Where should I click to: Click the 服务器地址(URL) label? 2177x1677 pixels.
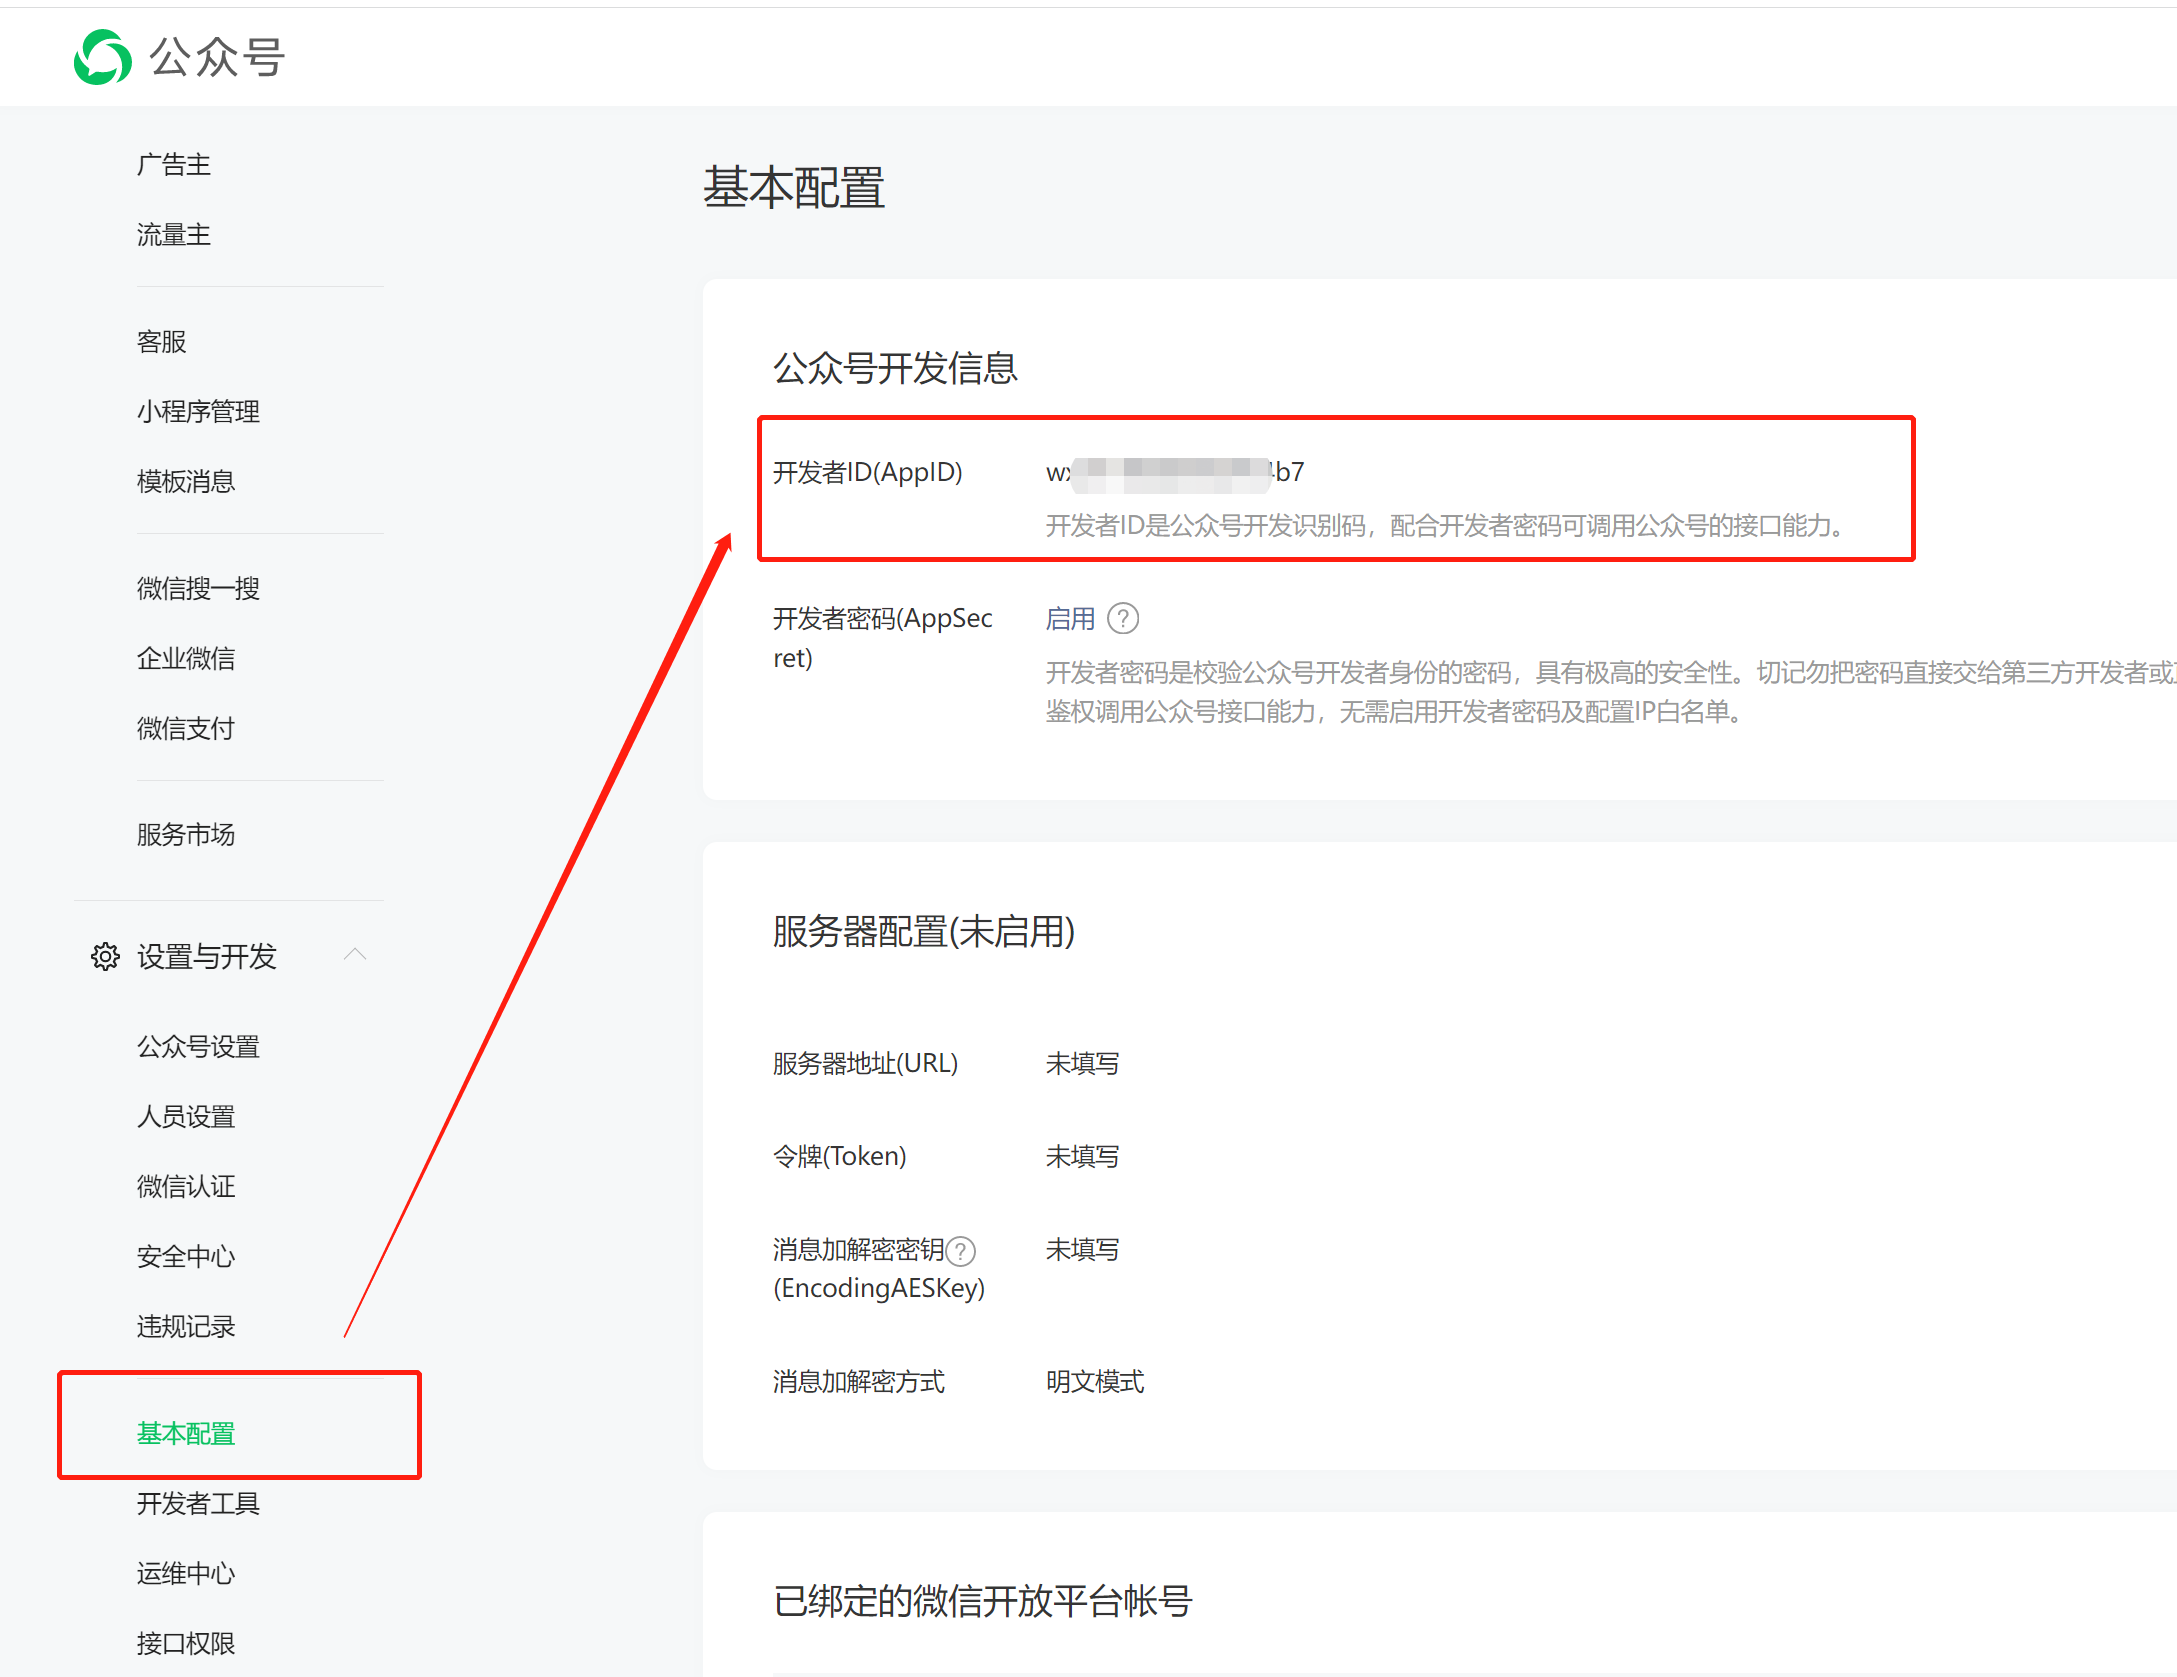pyautogui.click(x=866, y=1064)
